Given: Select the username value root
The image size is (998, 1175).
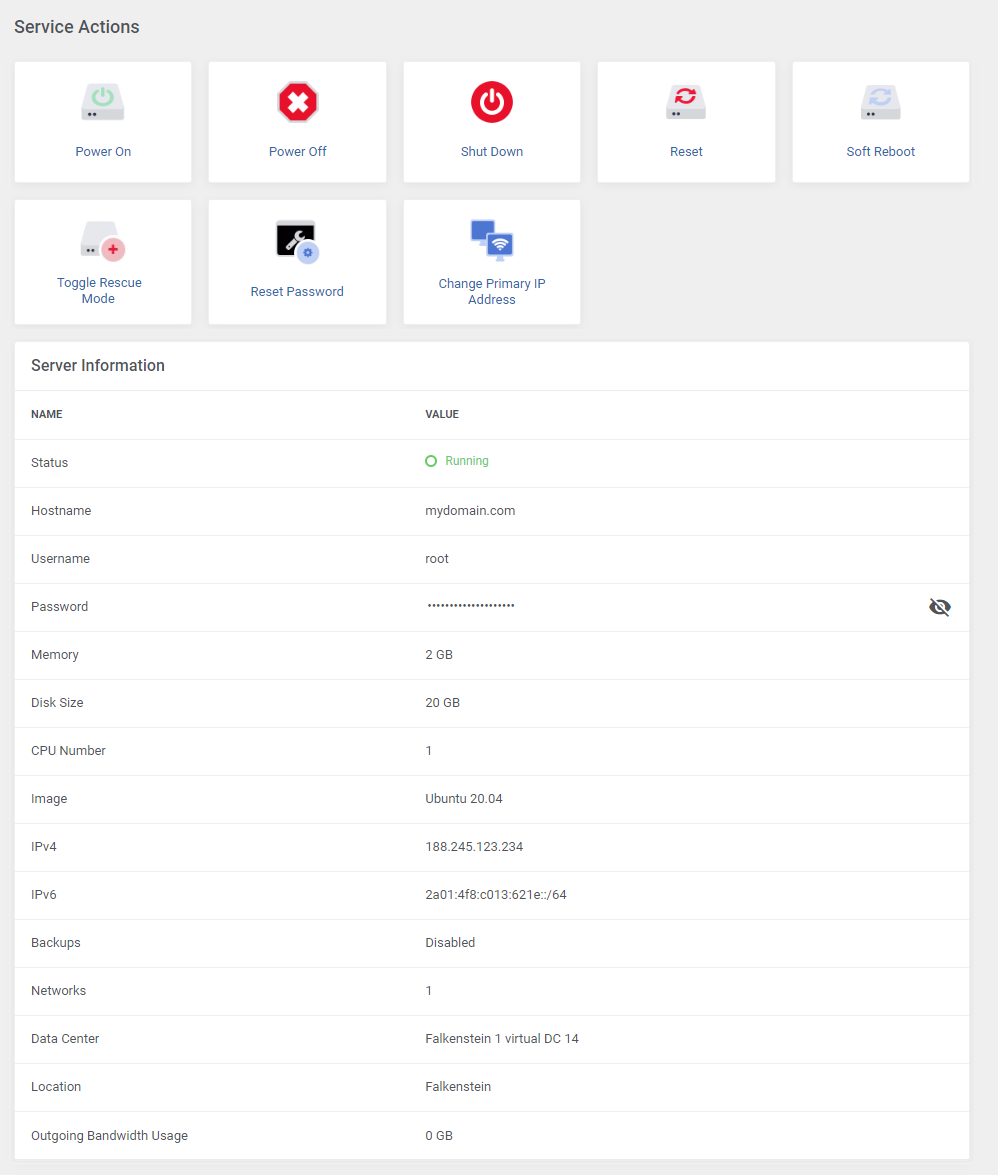Looking at the screenshot, I should tap(437, 558).
